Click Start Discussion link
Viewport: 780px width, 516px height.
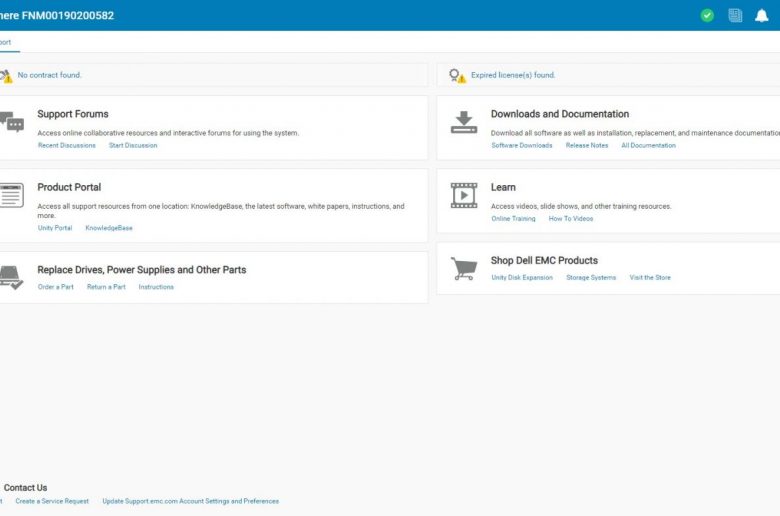[x=133, y=145]
